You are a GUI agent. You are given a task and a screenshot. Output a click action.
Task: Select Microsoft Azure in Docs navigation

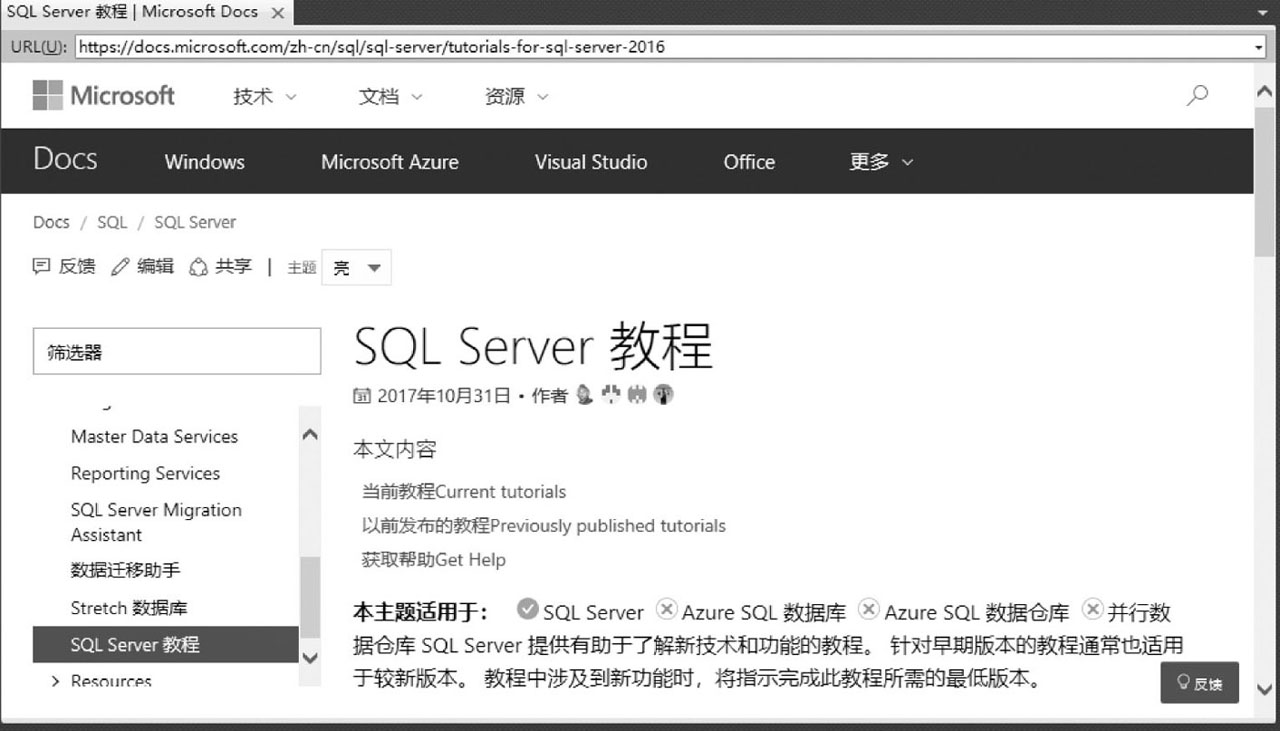[x=390, y=162]
